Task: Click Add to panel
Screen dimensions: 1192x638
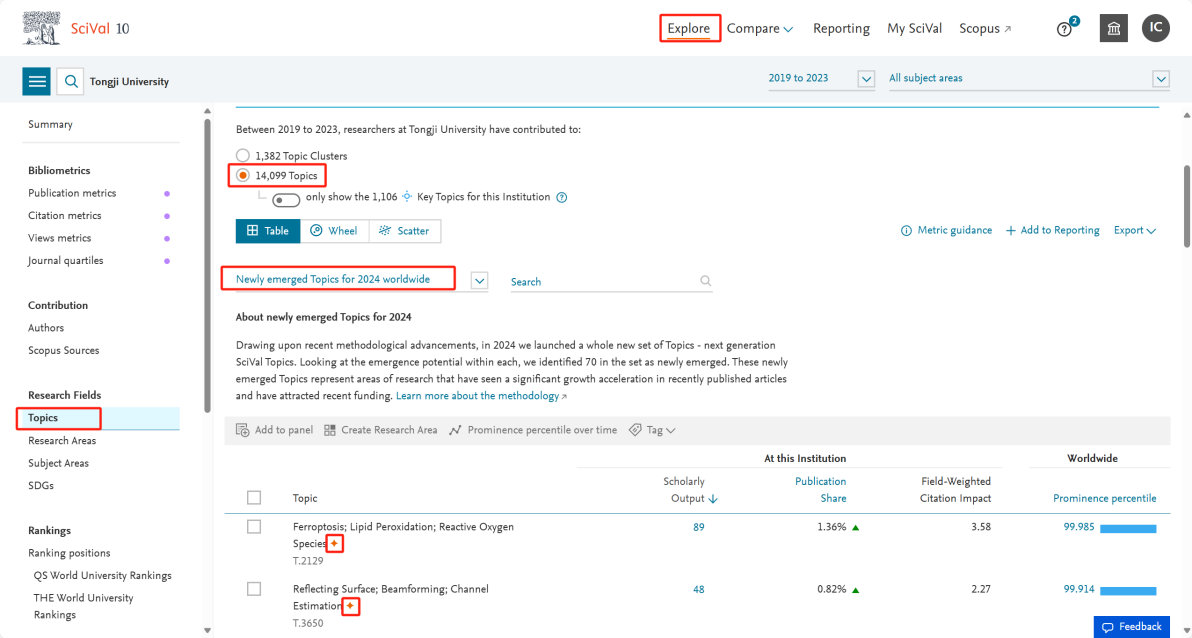Action: coord(274,430)
